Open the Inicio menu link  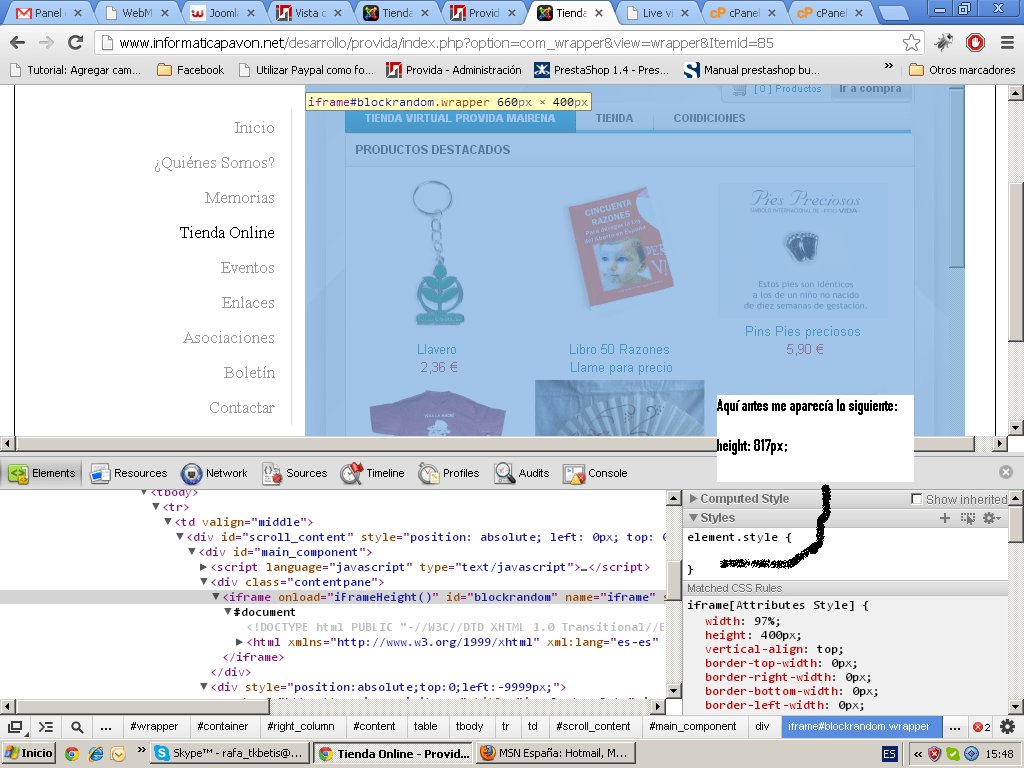click(254, 127)
